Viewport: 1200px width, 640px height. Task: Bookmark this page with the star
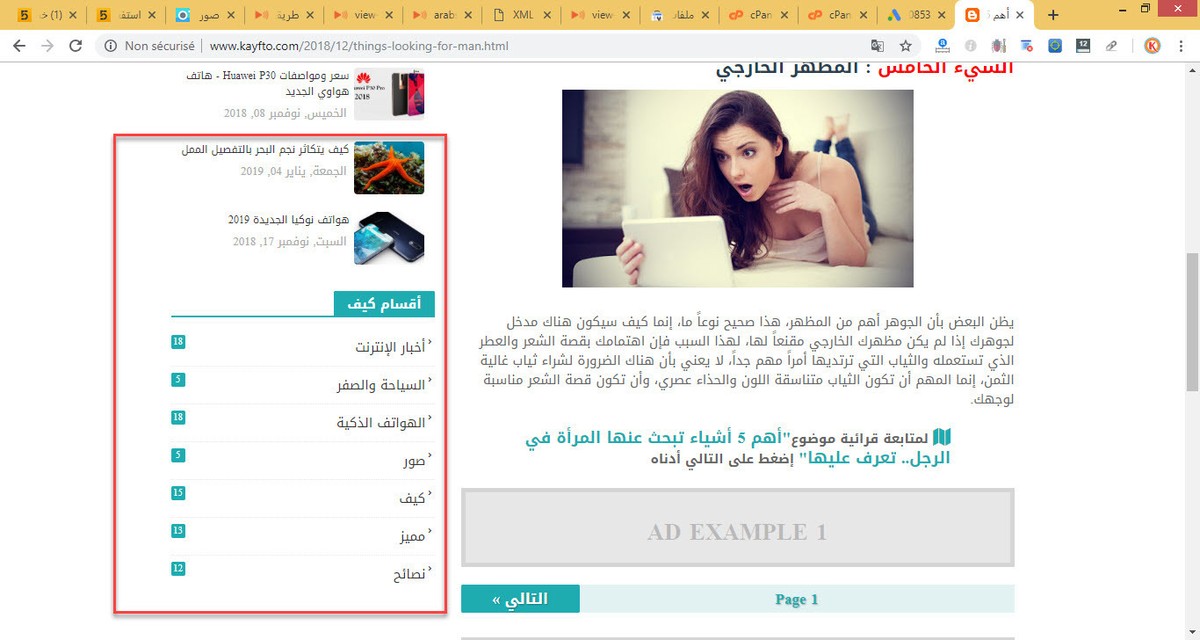pos(905,46)
